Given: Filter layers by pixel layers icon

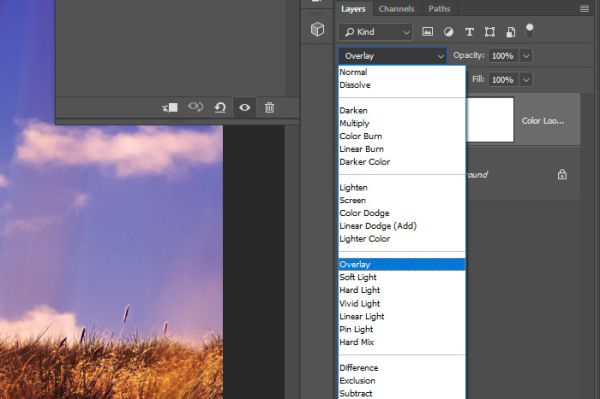Looking at the screenshot, I should click(x=427, y=32).
